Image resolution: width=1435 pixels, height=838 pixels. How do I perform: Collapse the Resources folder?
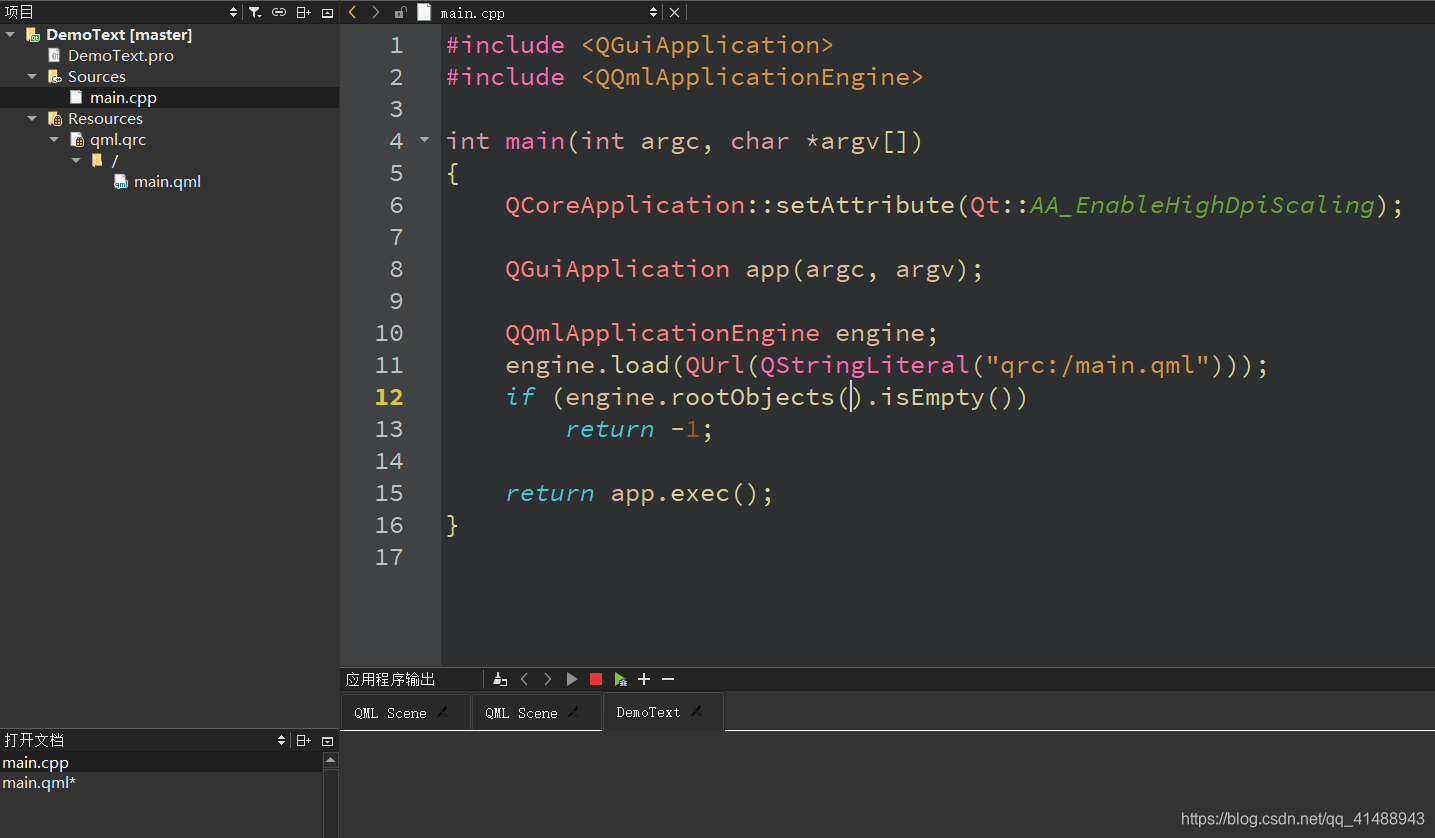pos(32,118)
